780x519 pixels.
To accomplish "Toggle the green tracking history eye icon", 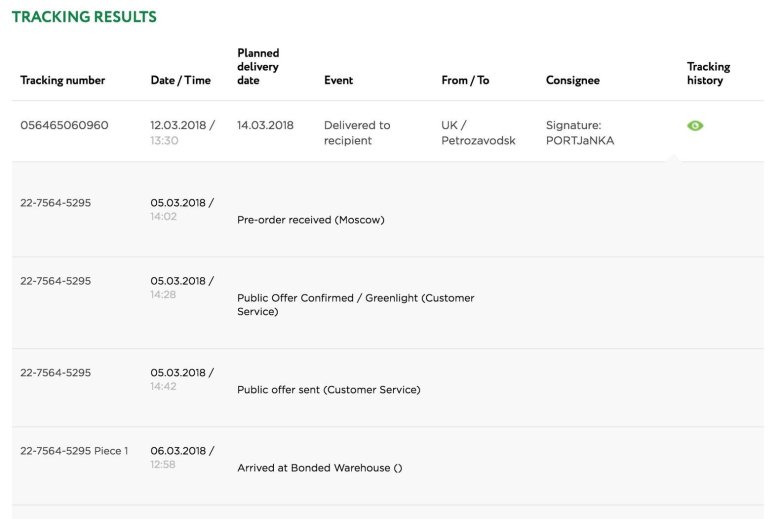I will pyautogui.click(x=695, y=125).
